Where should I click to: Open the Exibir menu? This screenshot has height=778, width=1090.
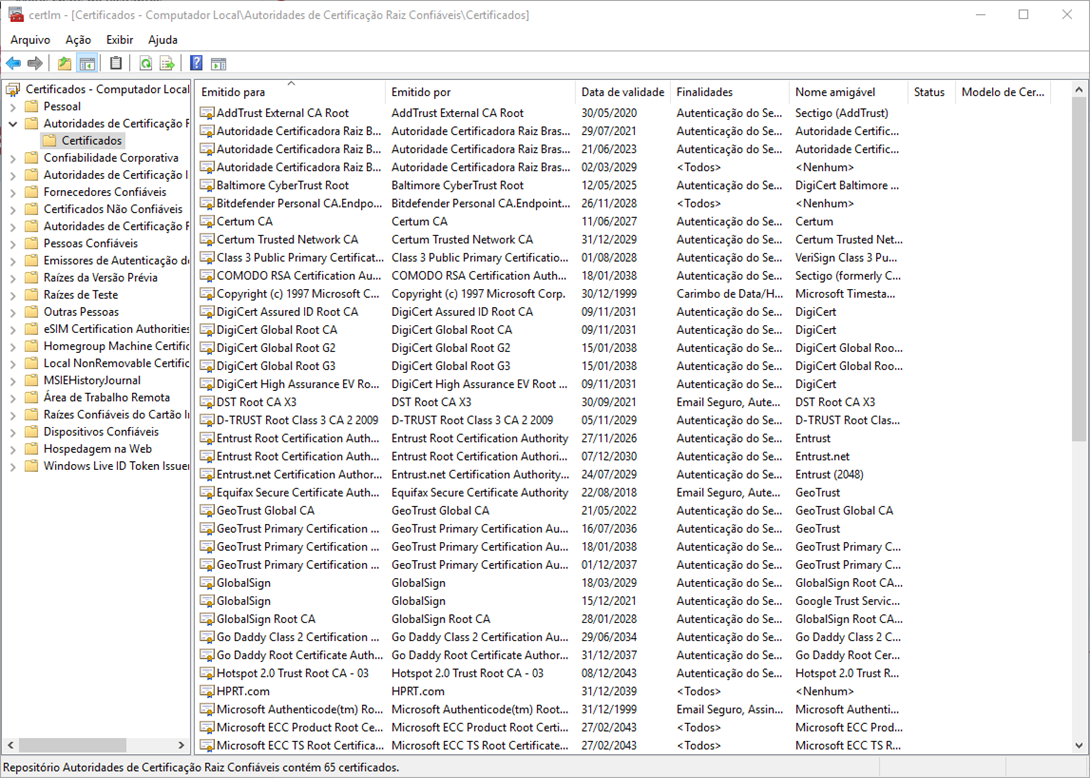point(120,40)
